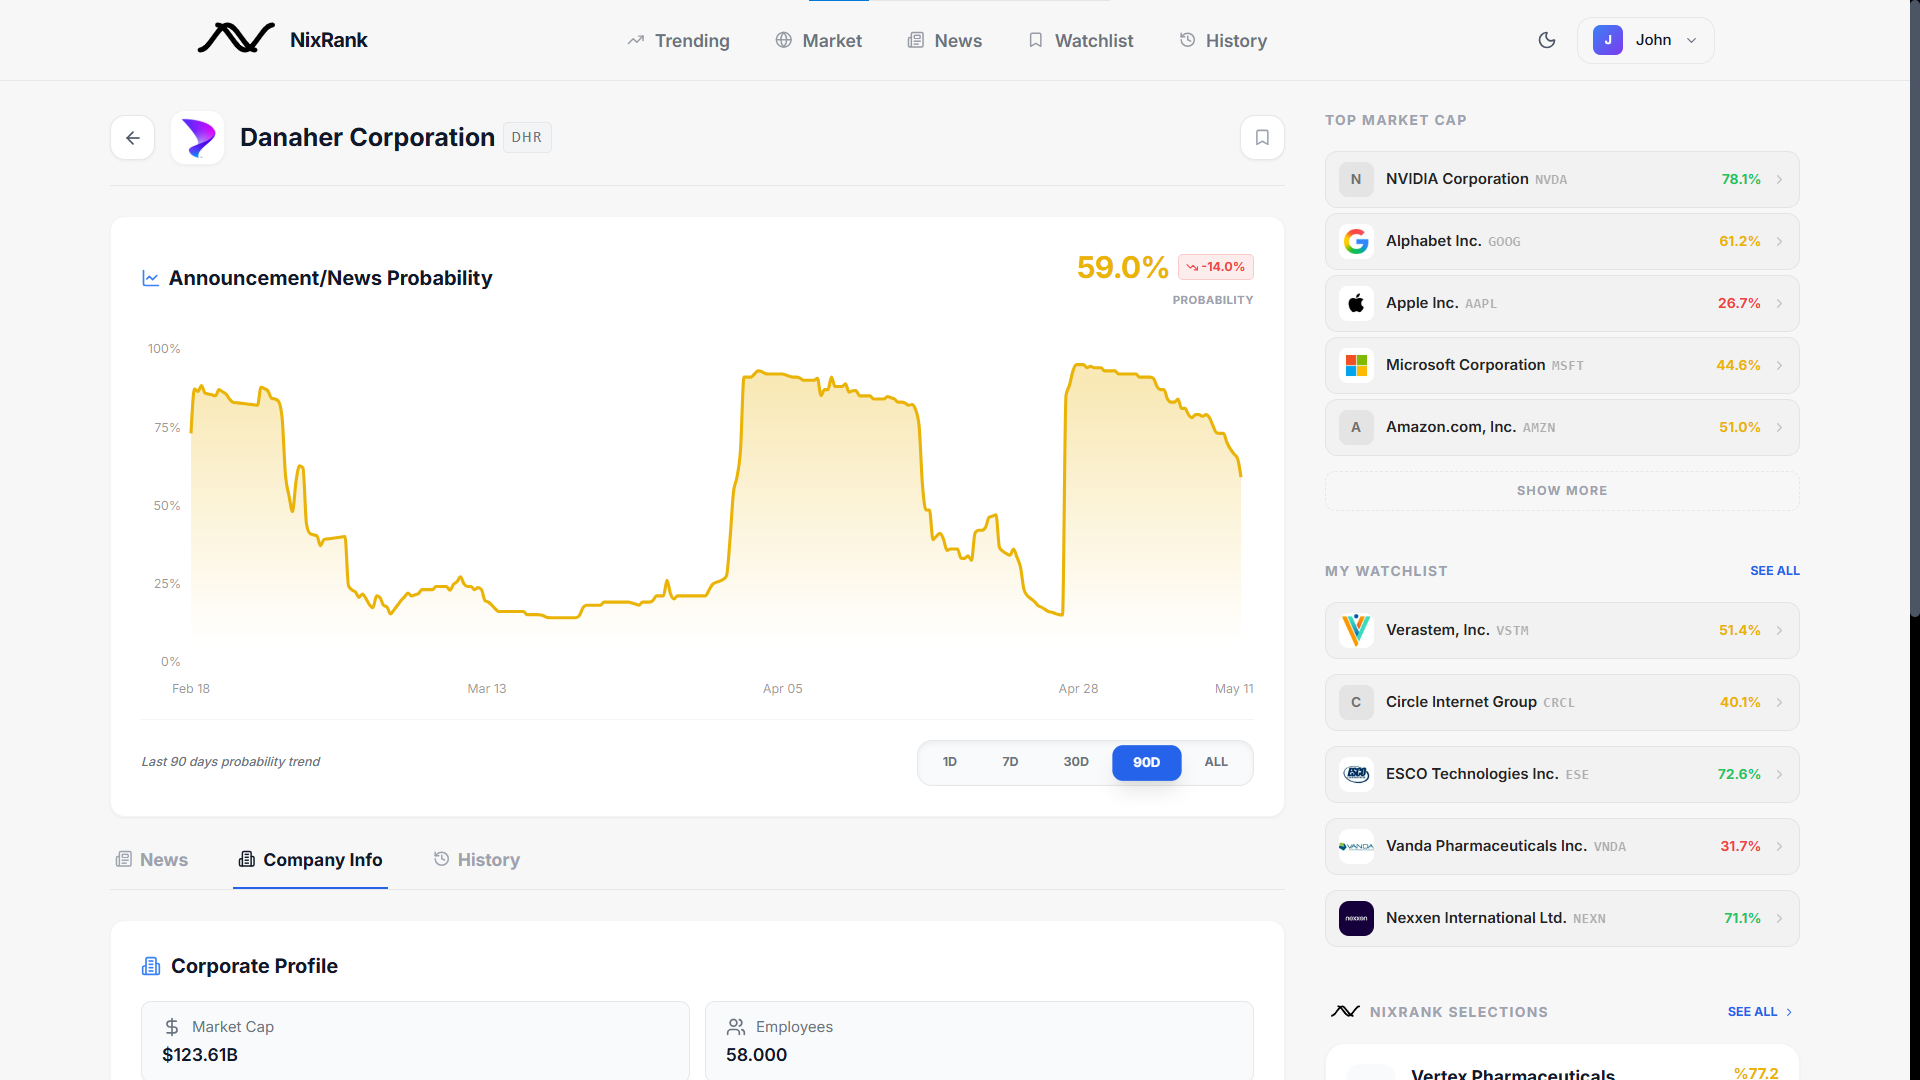Switch to the Company Info tab

(310, 860)
